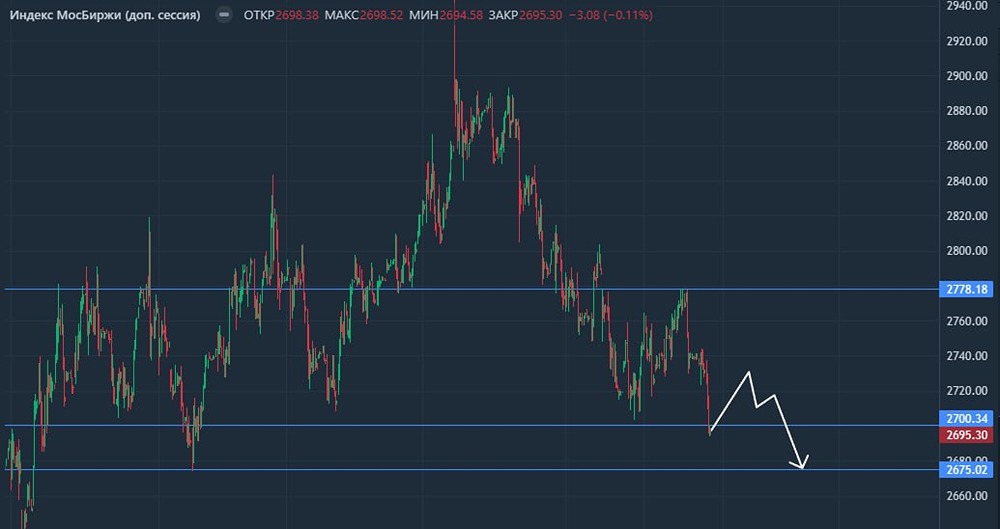Collapse the legend with the minus circle icon
The image size is (1000, 529).
pos(224,15)
